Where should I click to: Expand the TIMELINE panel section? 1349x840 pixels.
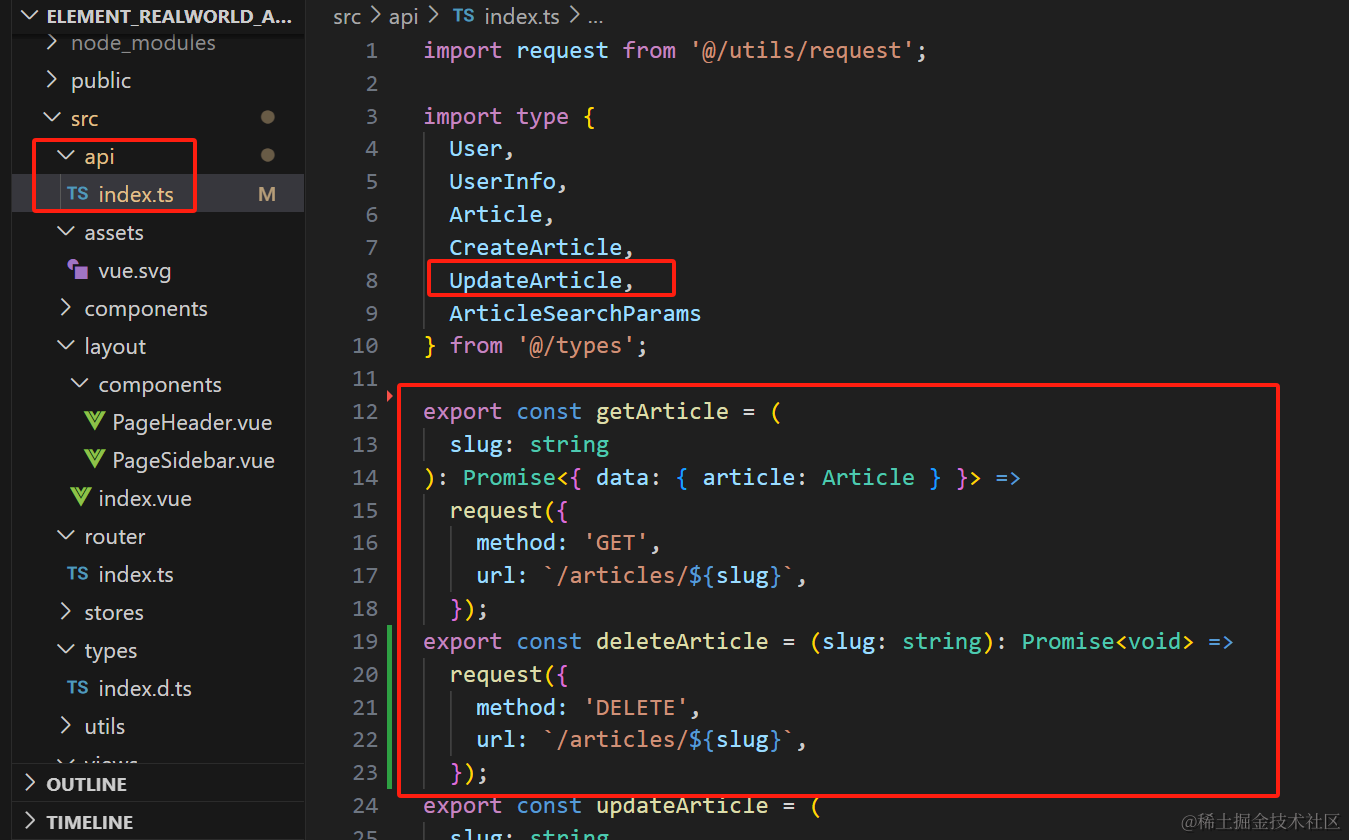coord(29,821)
